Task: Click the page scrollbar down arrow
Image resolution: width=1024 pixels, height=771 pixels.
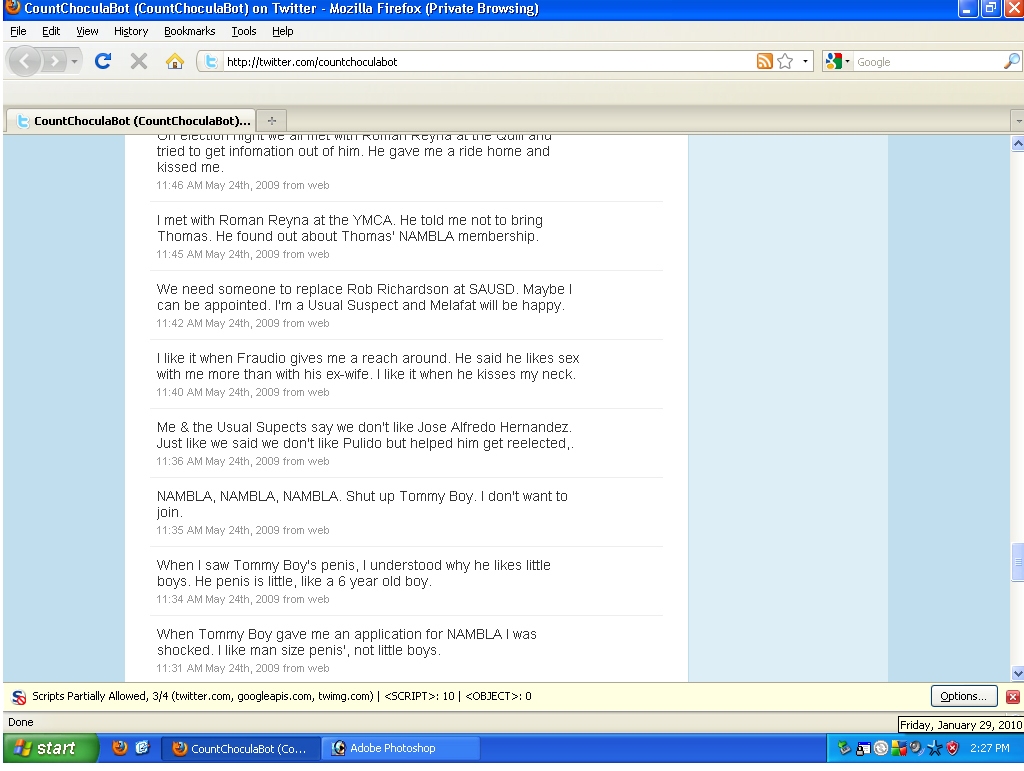Action: coord(1017,673)
